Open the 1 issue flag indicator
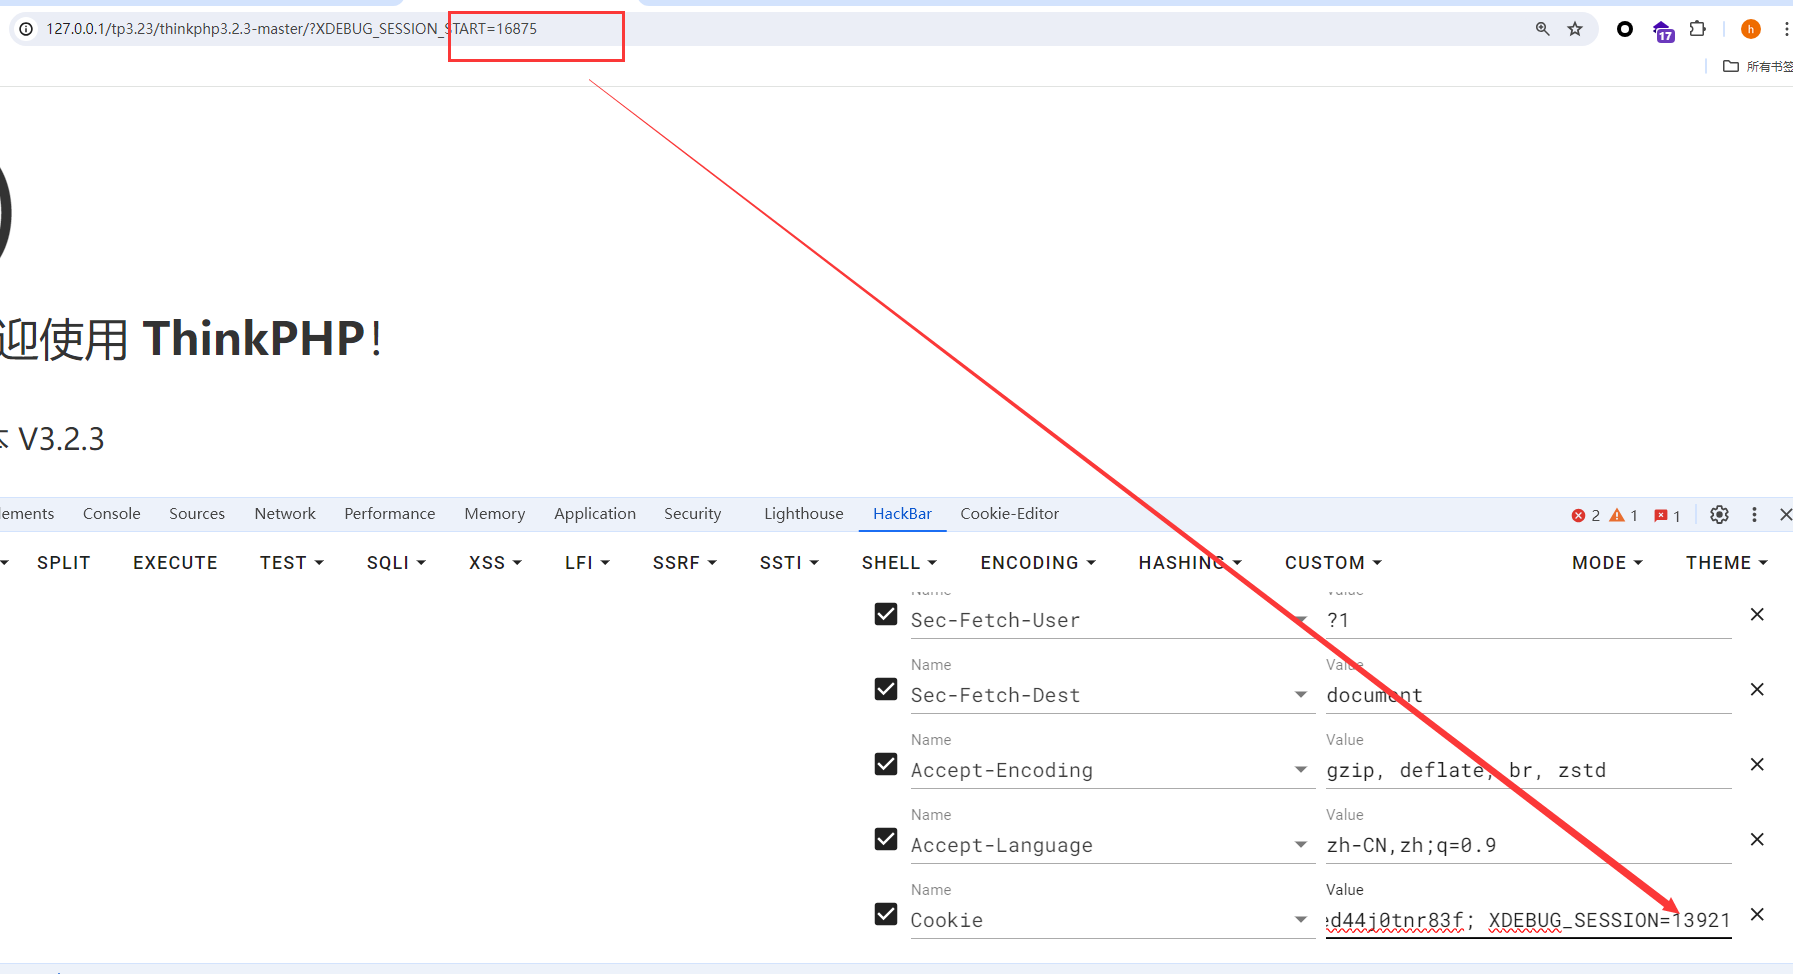This screenshot has height=974, width=1793. (1667, 515)
